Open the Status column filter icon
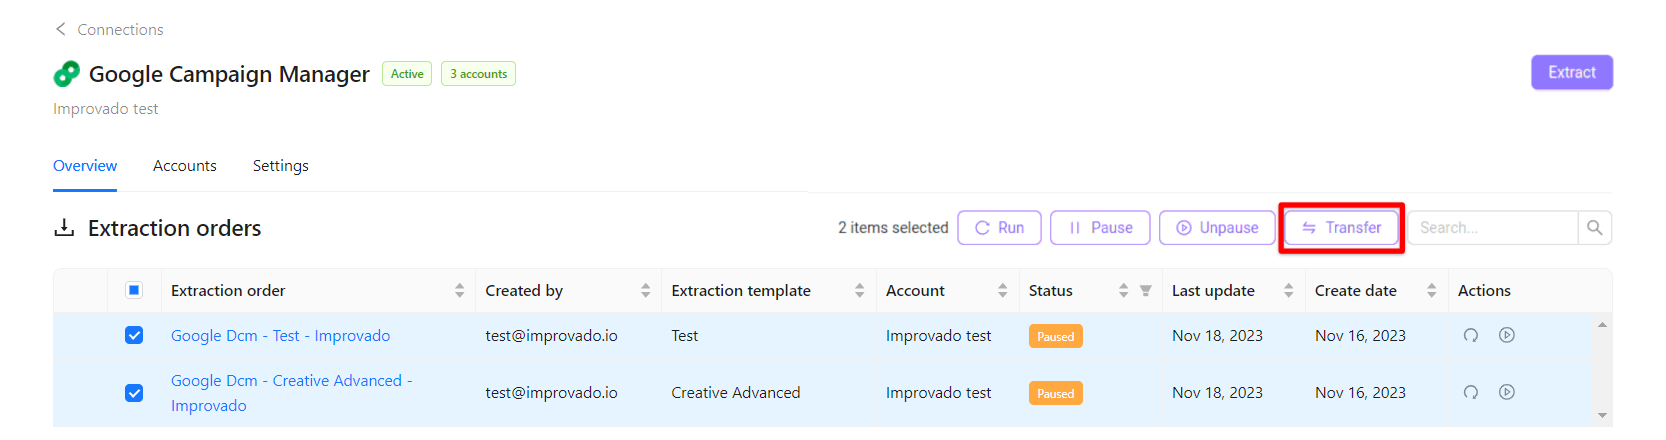 (x=1146, y=291)
